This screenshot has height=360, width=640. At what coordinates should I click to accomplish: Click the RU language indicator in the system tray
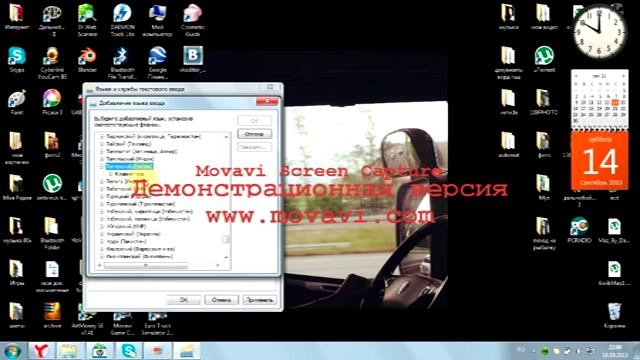521,350
